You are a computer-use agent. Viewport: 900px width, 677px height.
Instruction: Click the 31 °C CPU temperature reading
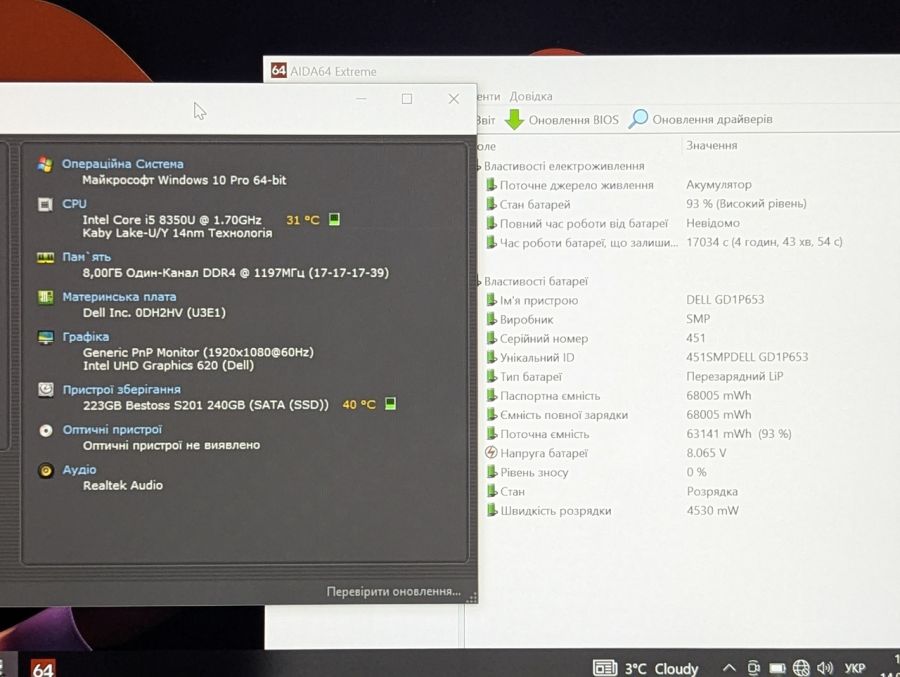click(302, 219)
